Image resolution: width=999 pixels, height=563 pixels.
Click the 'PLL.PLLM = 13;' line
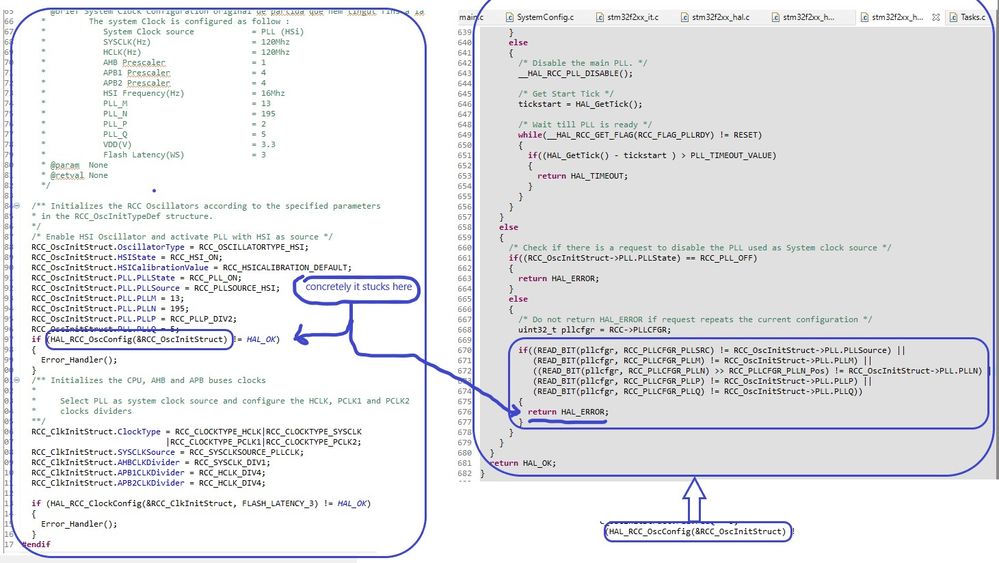107,298
